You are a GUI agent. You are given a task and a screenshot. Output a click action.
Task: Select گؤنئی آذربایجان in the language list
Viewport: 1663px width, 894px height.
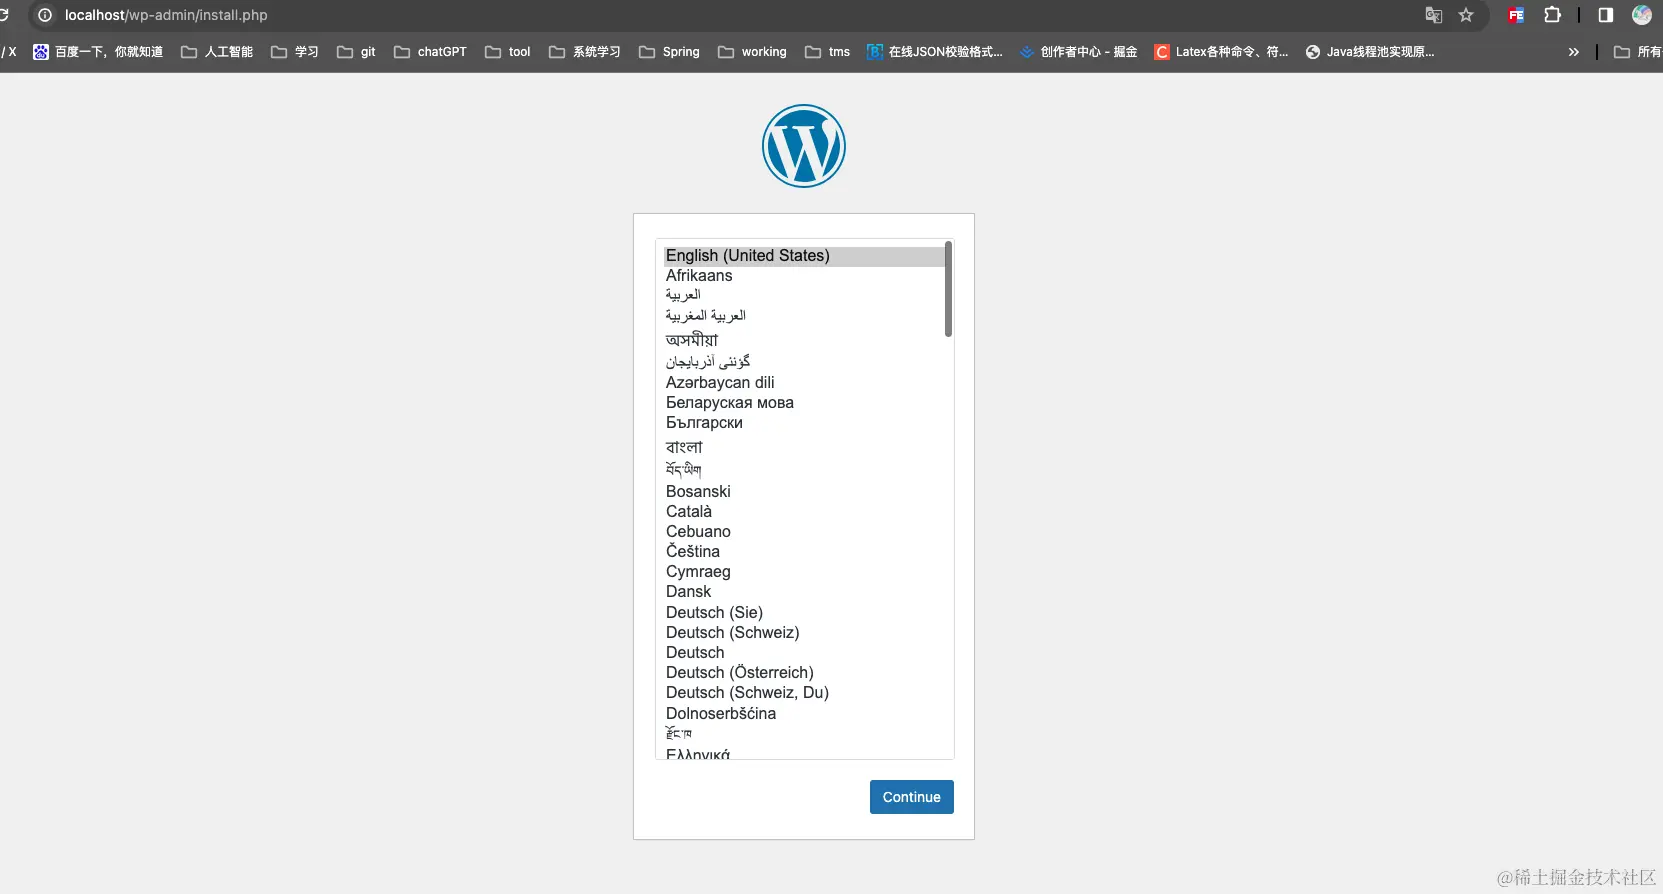point(804,361)
